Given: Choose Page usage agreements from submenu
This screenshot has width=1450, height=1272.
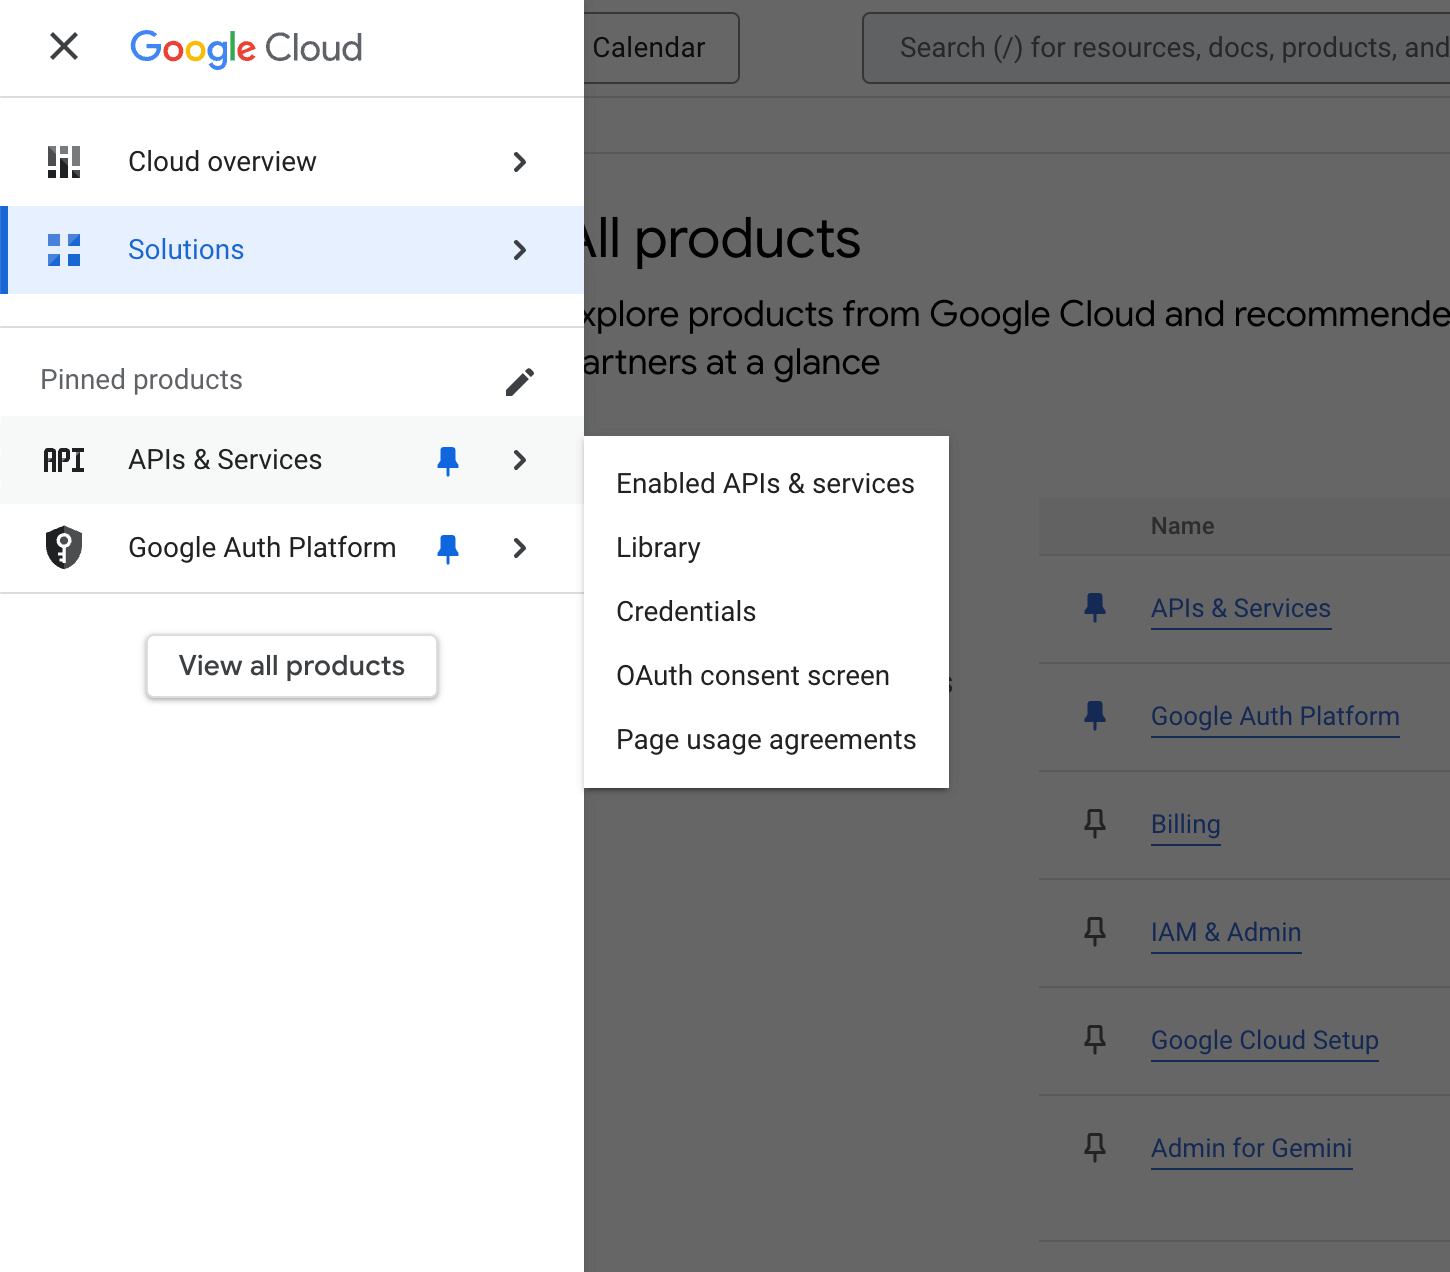Looking at the screenshot, I should [x=766, y=740].
